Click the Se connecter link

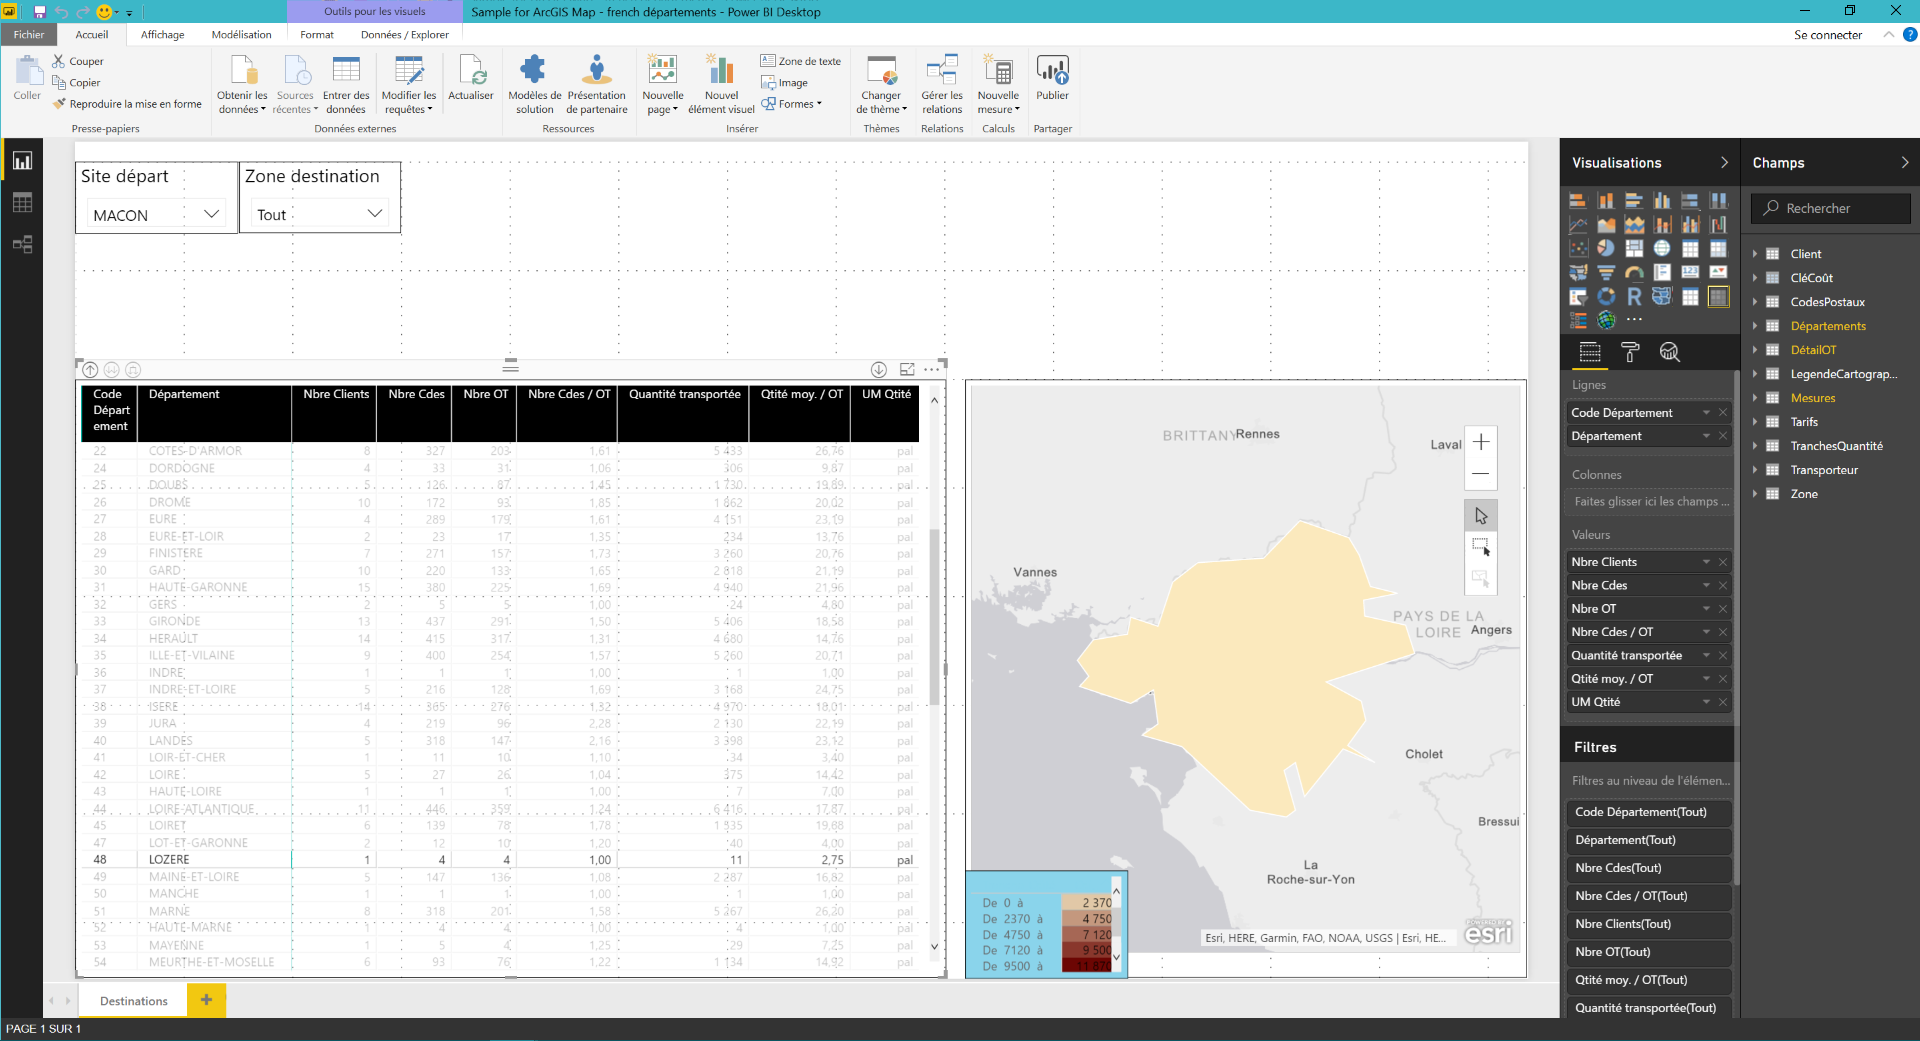(x=1828, y=34)
